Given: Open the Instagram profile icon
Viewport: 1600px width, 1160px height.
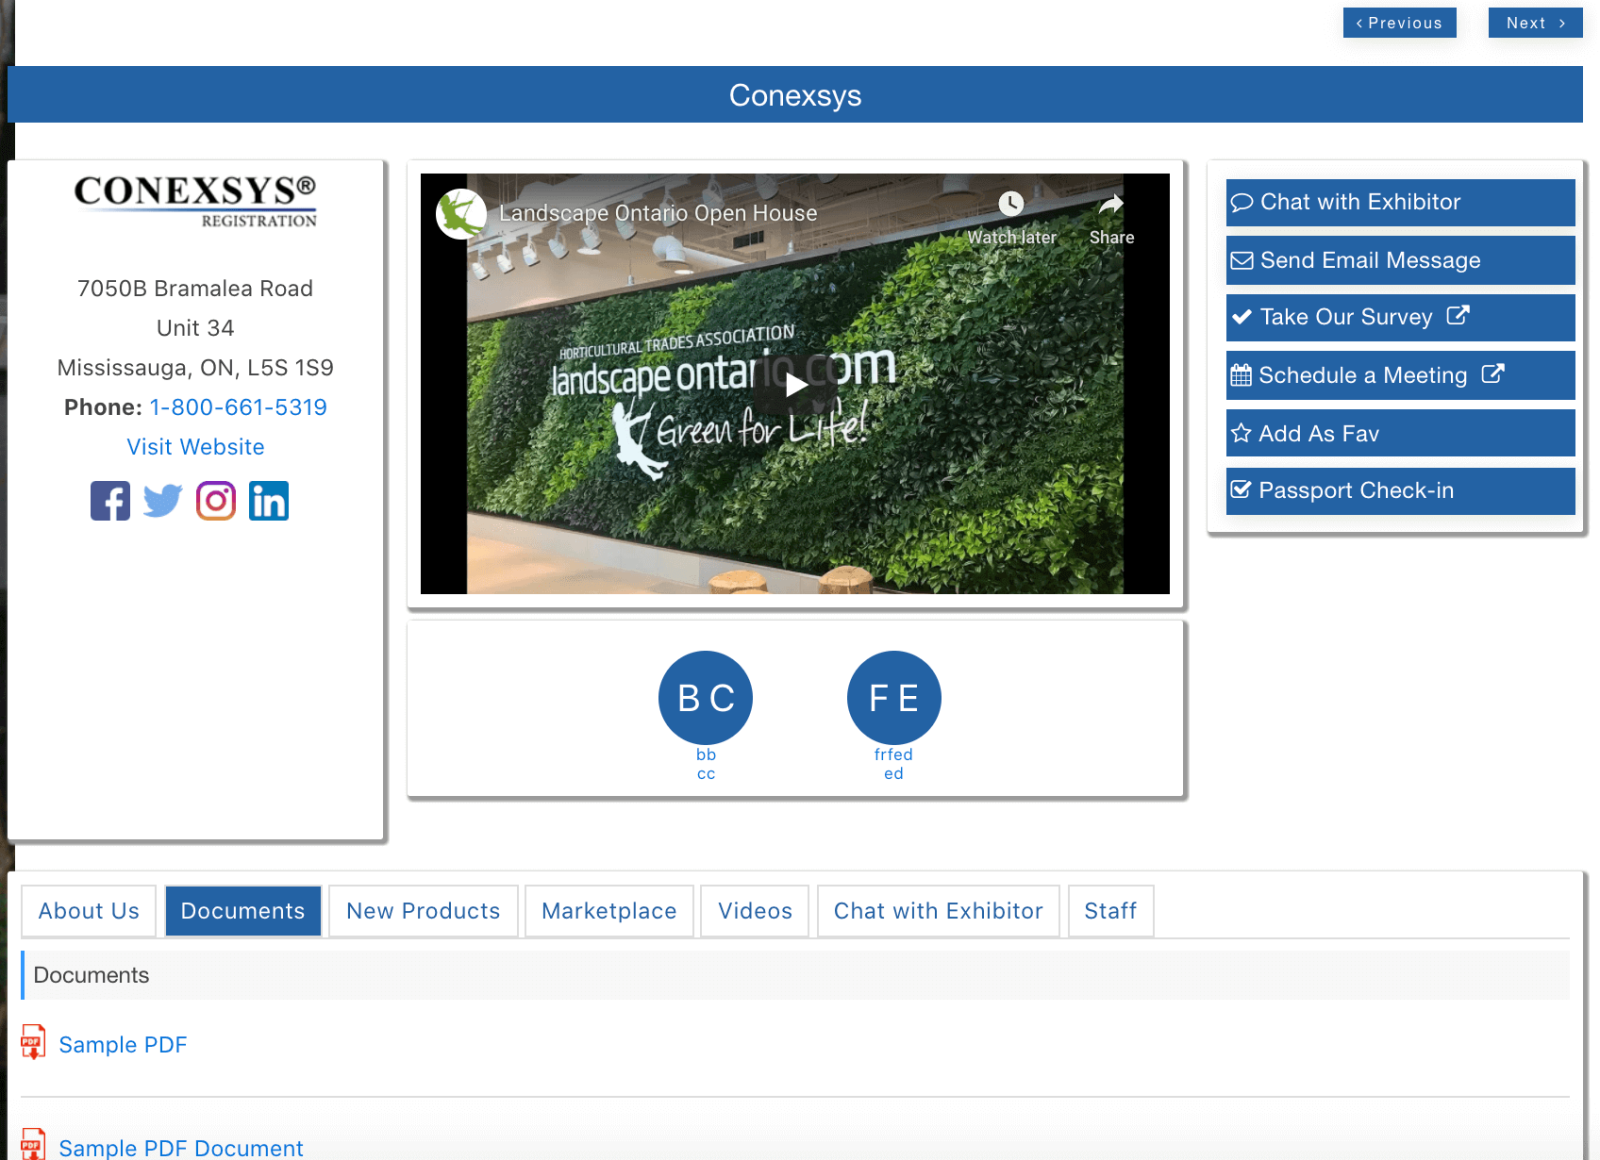Looking at the screenshot, I should pyautogui.click(x=215, y=501).
